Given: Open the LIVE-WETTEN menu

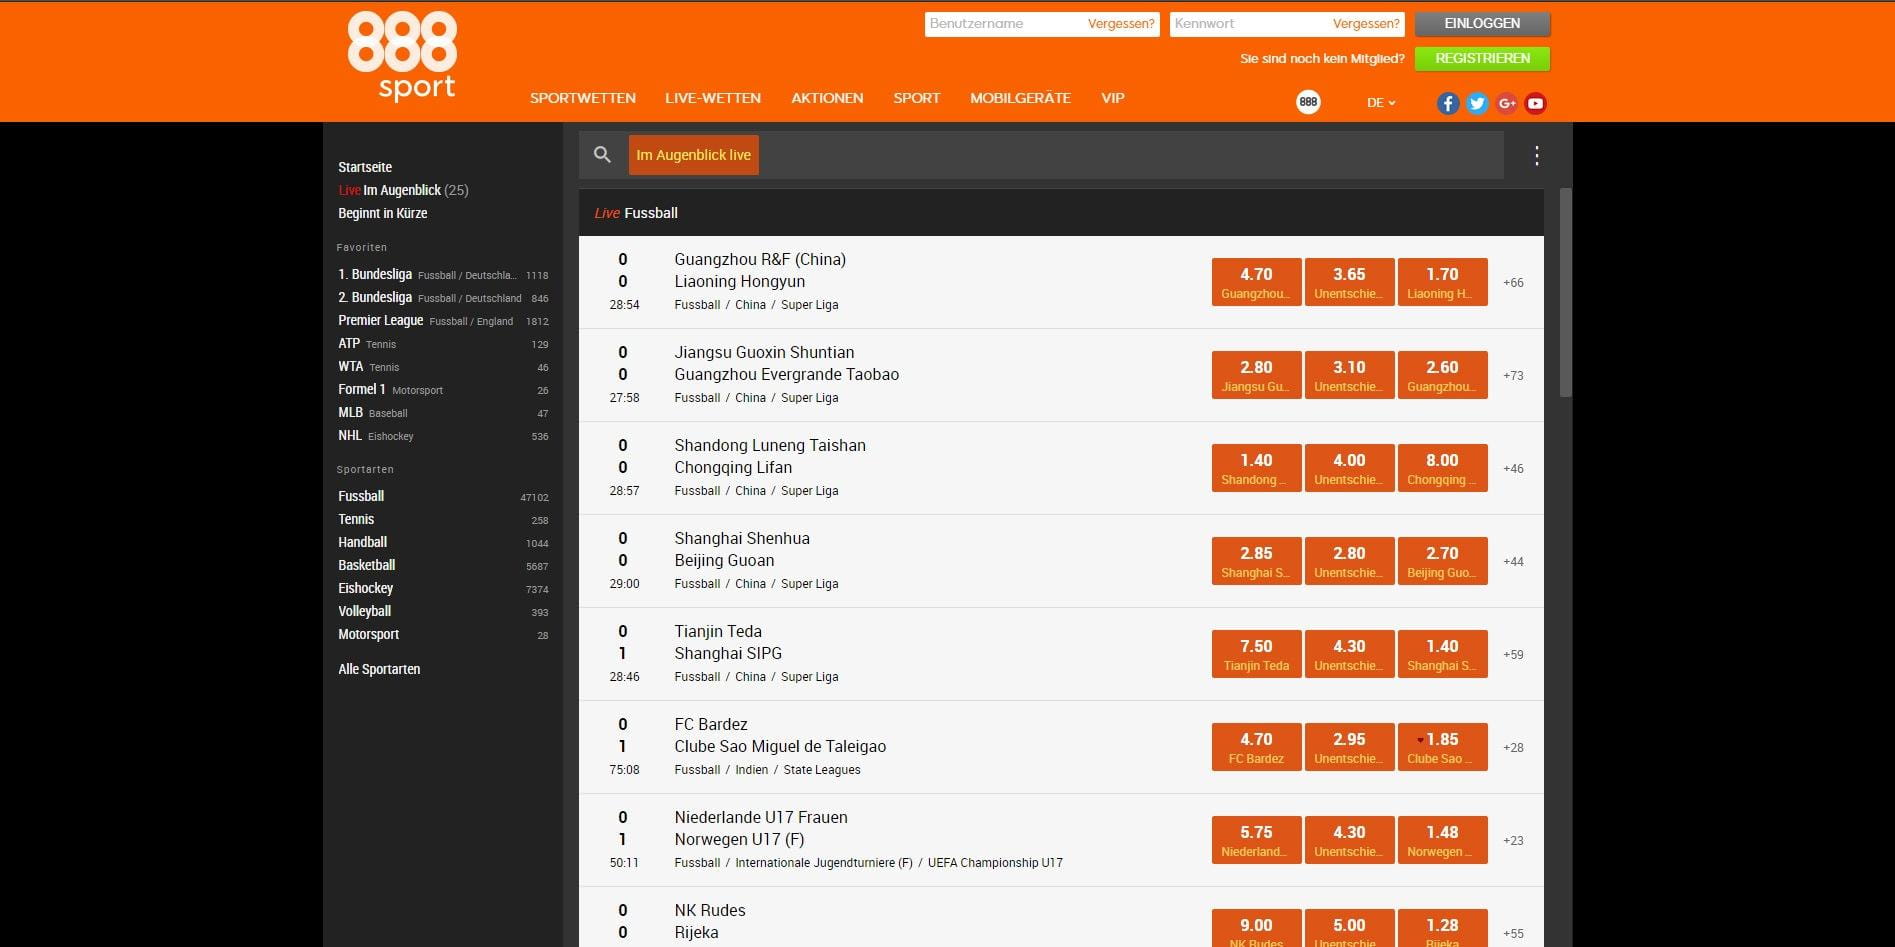Looking at the screenshot, I should (x=713, y=98).
